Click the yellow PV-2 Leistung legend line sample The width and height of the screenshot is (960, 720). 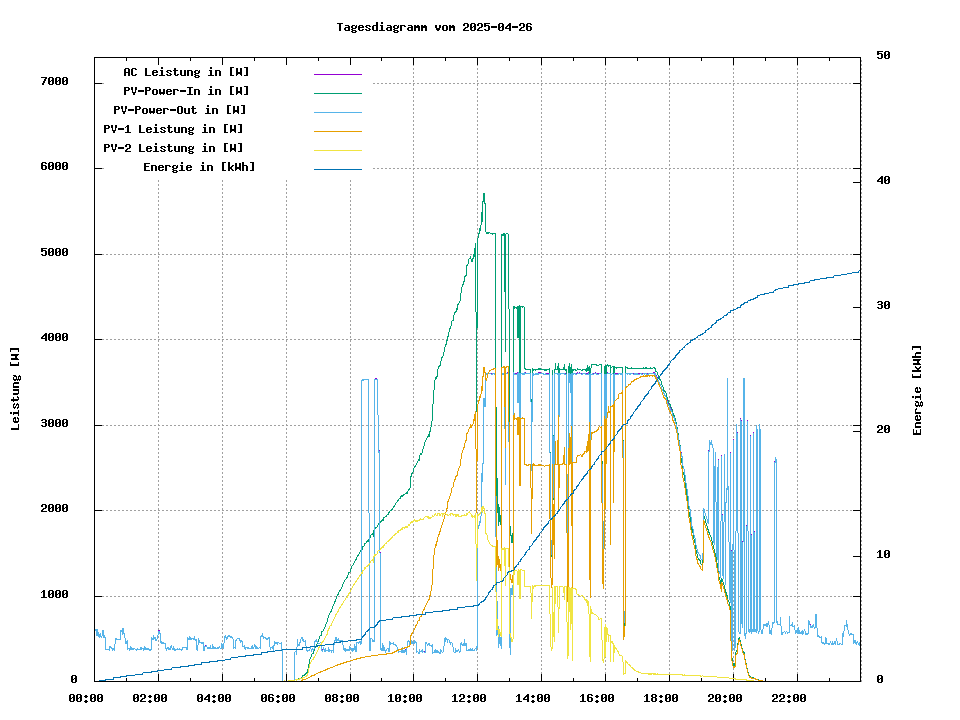pos(337,150)
